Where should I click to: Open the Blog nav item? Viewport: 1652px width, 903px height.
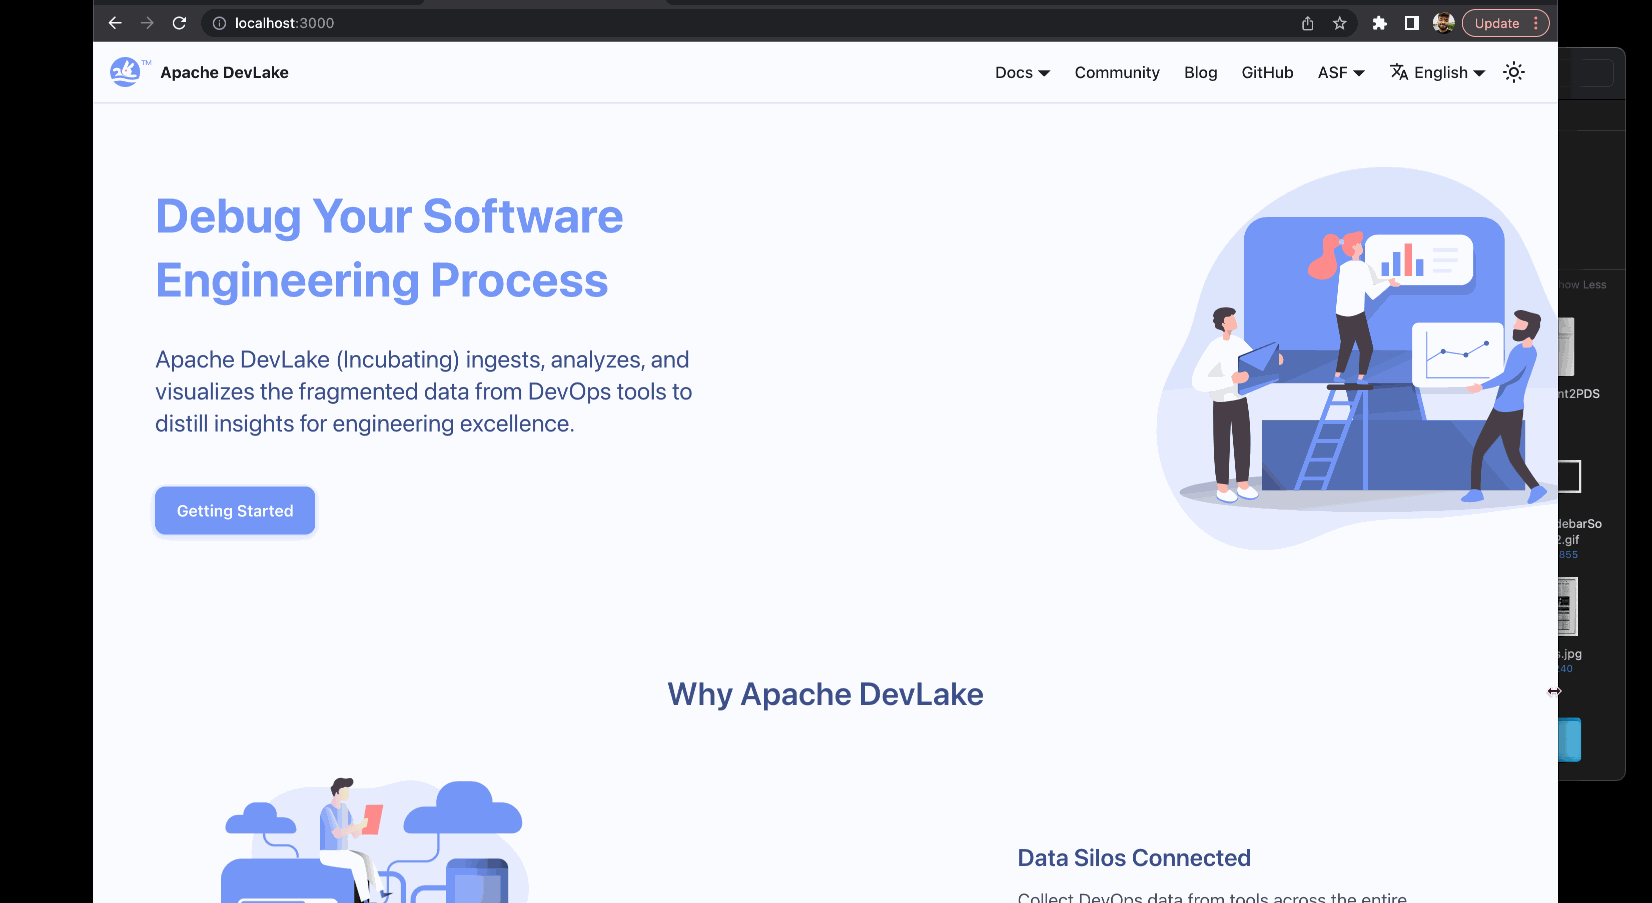(x=1200, y=72)
